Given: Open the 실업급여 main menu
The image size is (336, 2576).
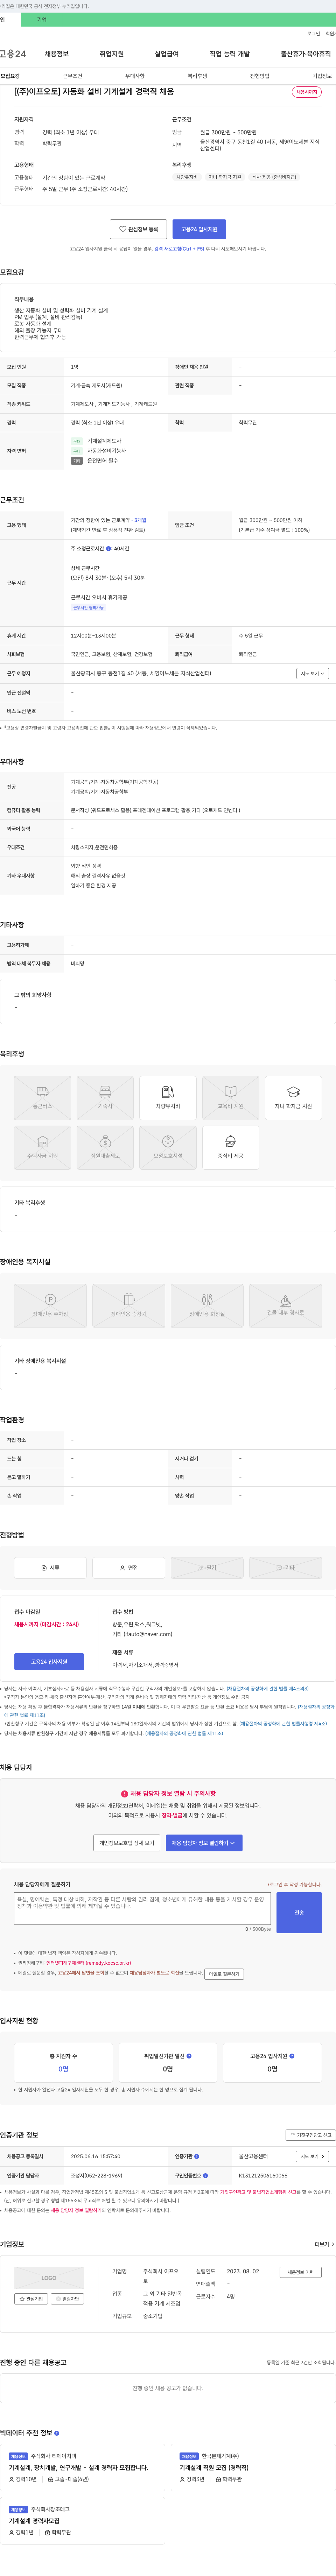Looking at the screenshot, I should coord(167,54).
